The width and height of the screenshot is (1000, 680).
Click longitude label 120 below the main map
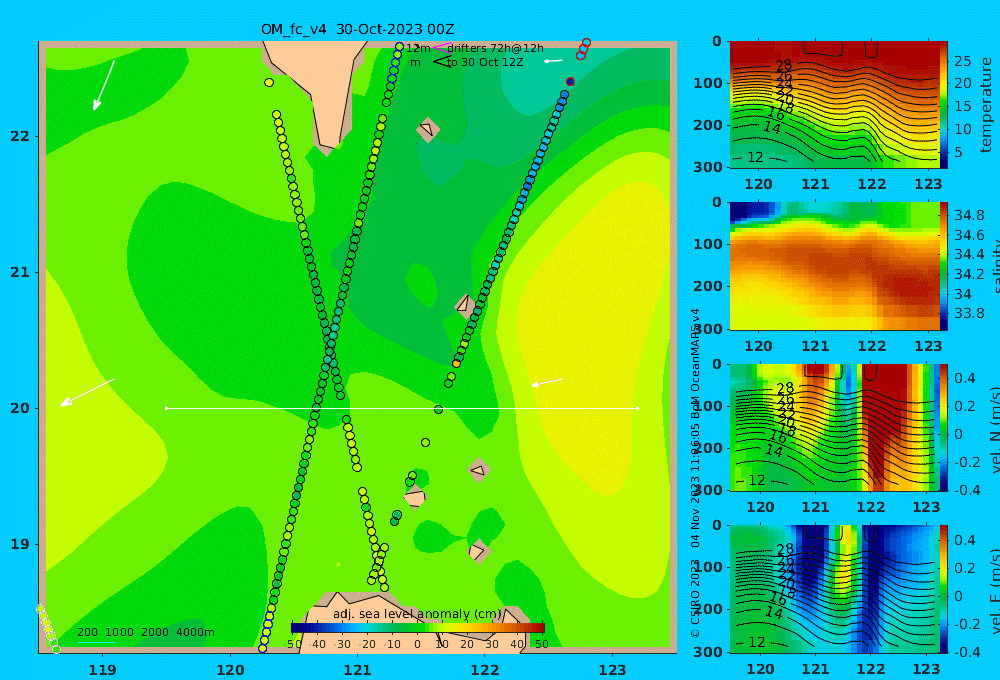(x=230, y=670)
